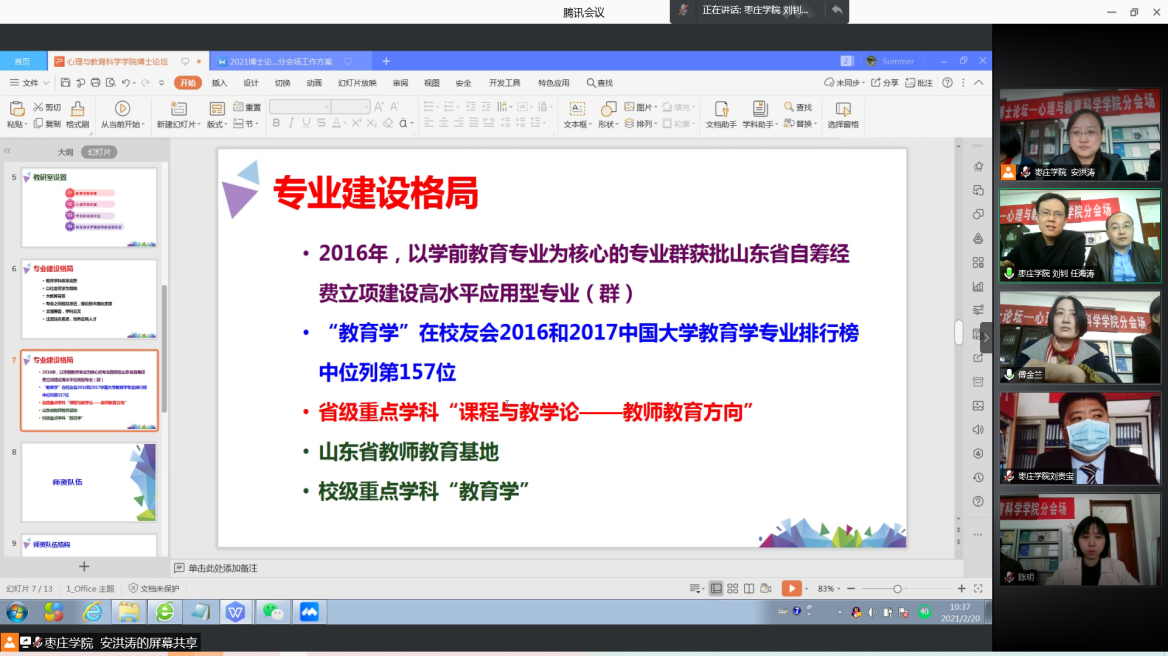
Task: Click the orange slideshow play button in status bar
Action: [x=791, y=589]
